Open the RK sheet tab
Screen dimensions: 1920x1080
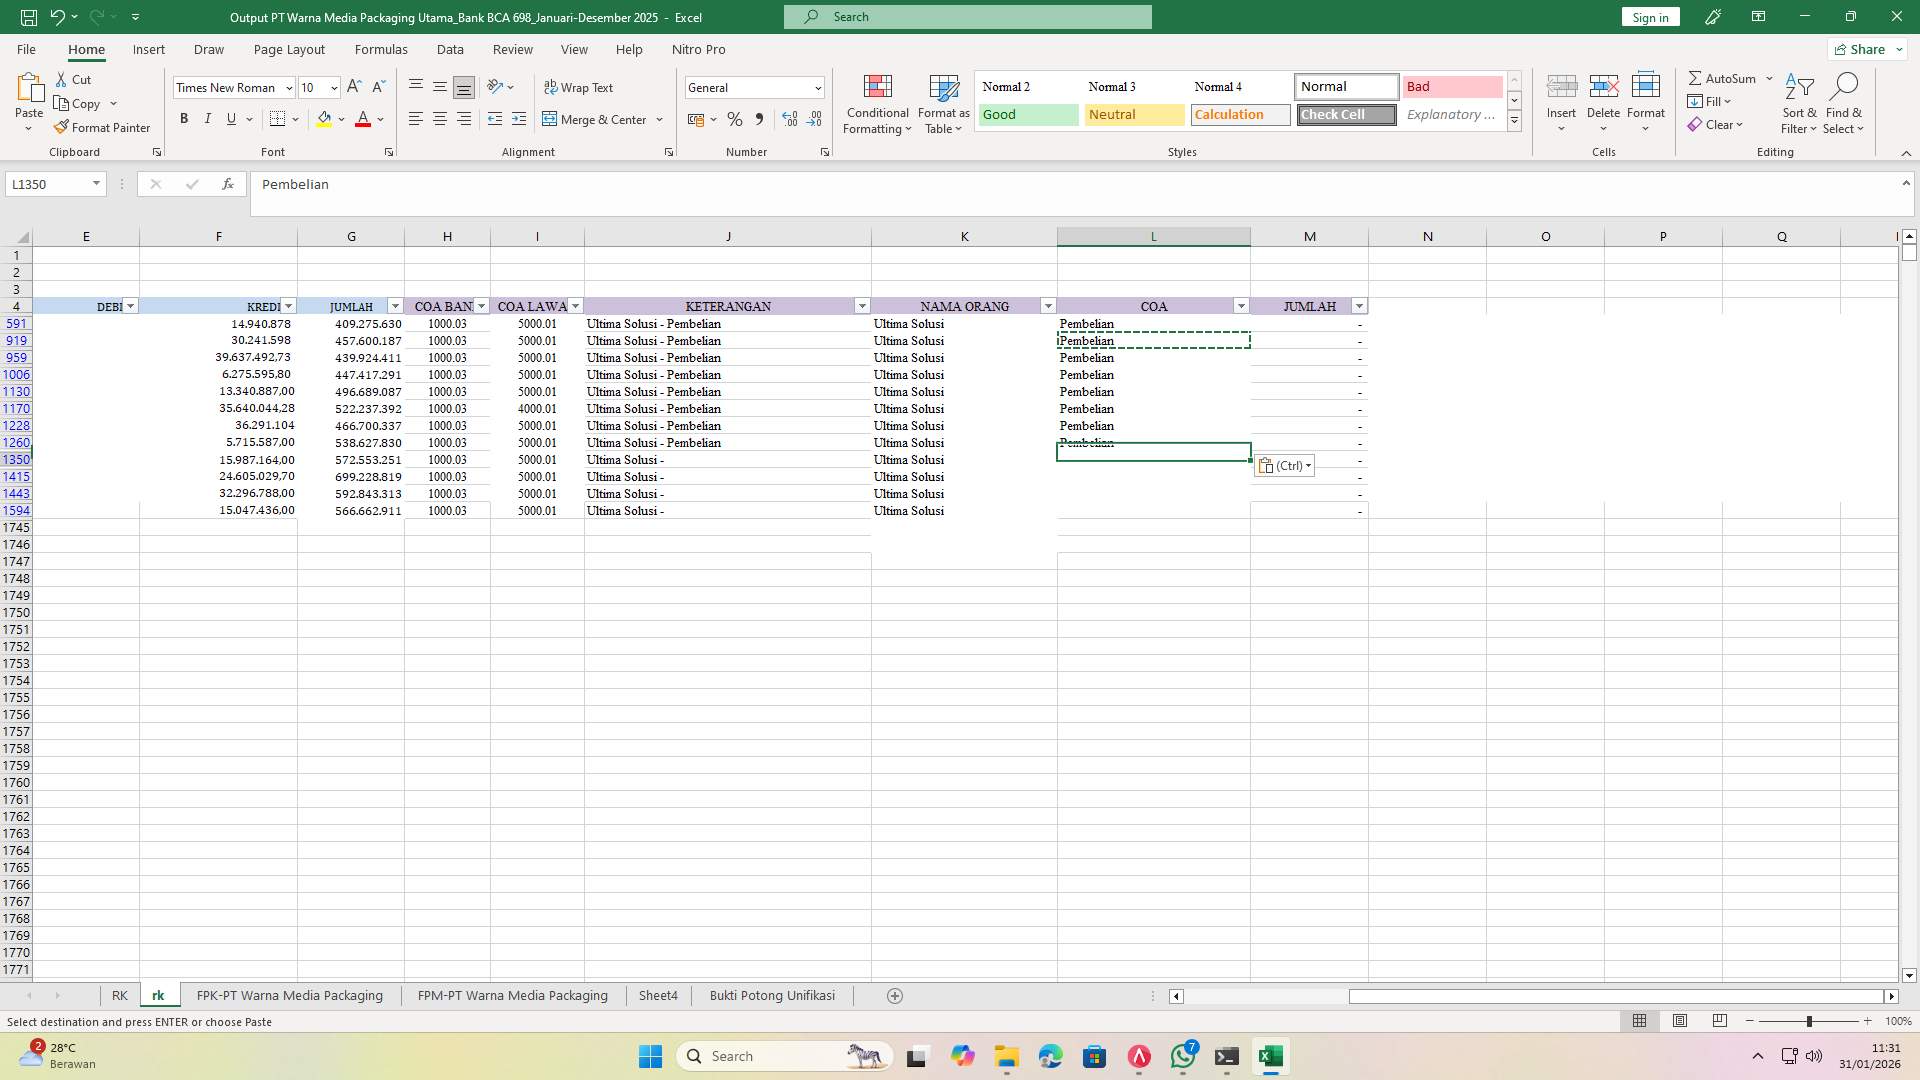coord(120,995)
